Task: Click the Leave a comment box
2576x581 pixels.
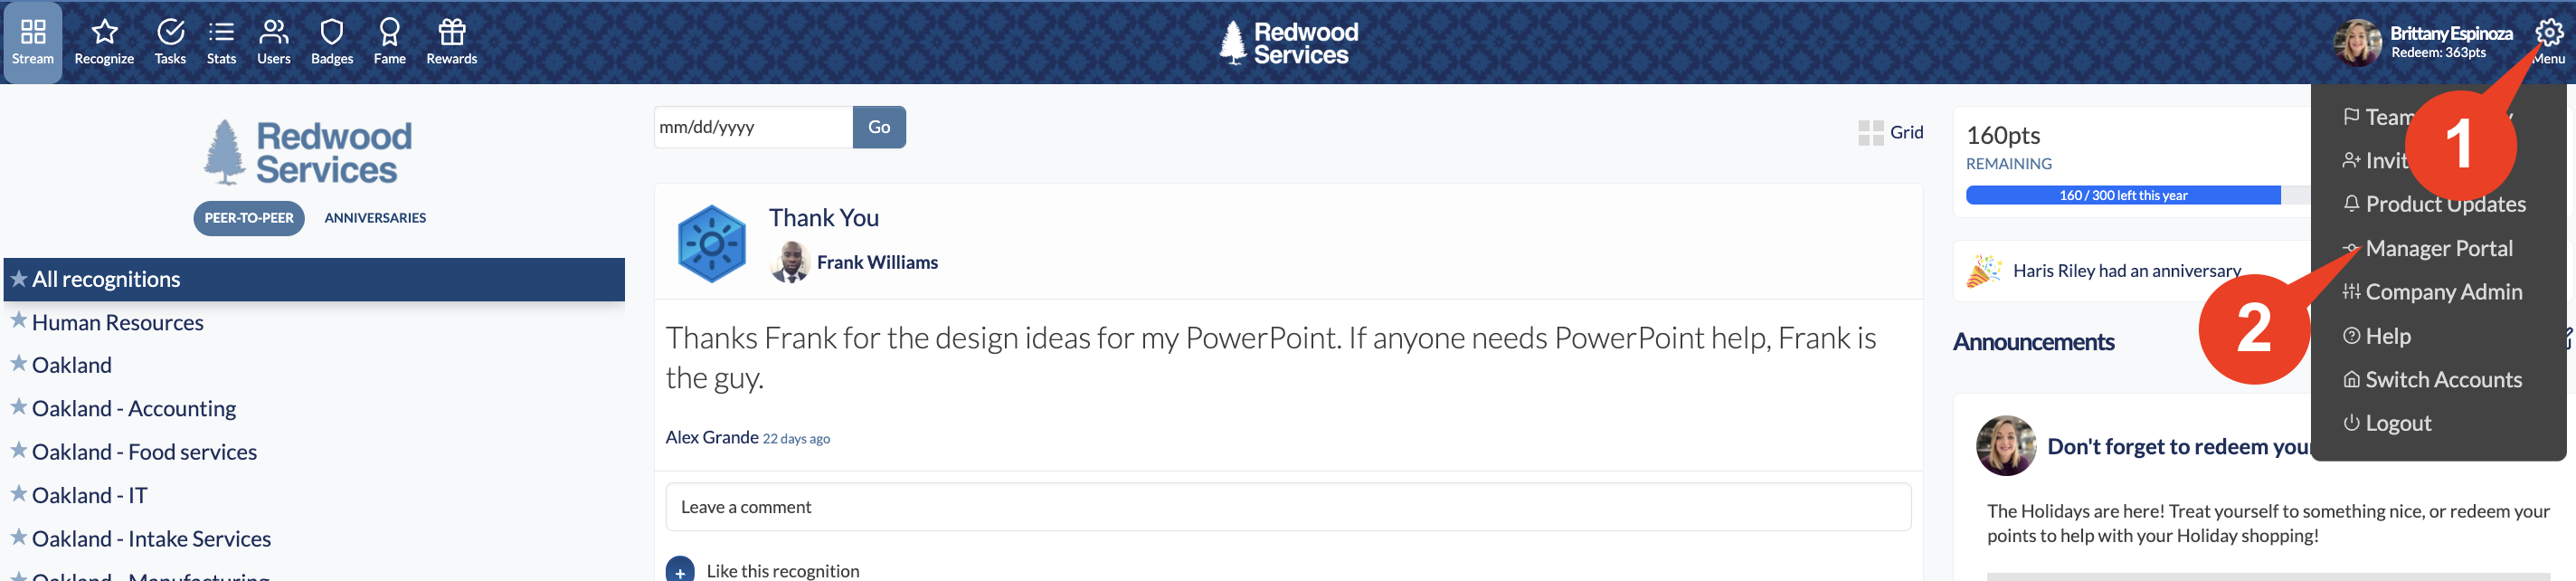Action: click(1288, 507)
